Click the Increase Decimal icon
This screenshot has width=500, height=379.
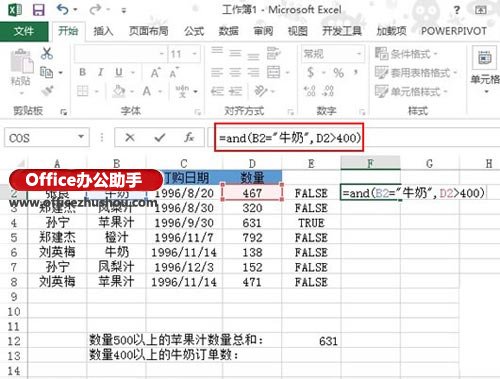[x=310, y=91]
